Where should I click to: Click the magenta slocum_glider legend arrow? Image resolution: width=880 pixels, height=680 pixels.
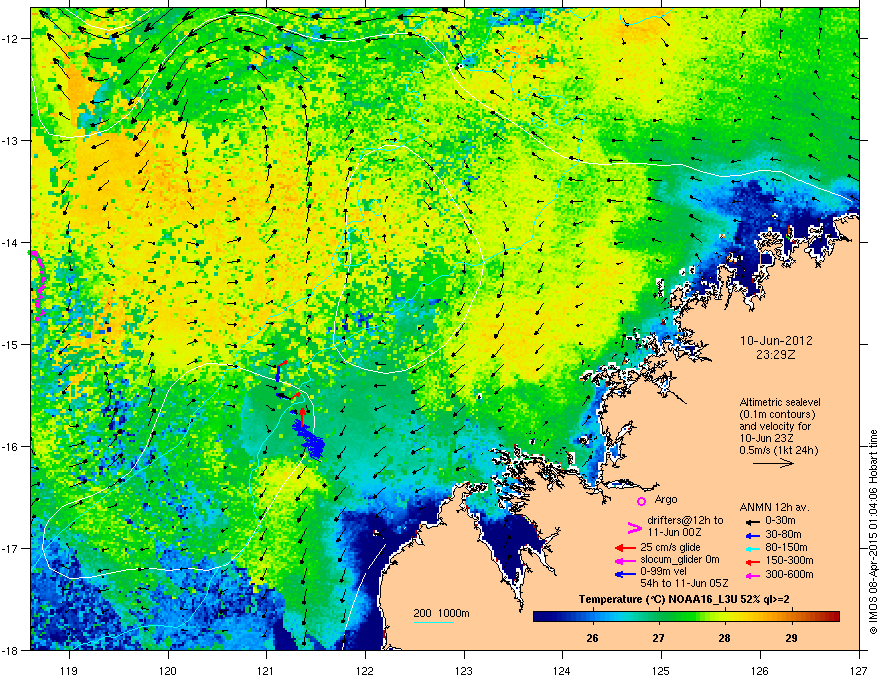626,561
